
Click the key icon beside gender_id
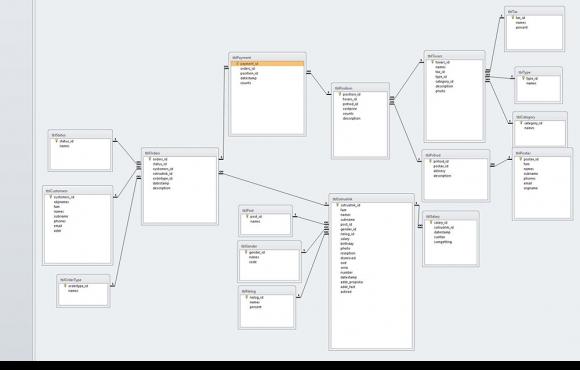pyautogui.click(x=246, y=252)
